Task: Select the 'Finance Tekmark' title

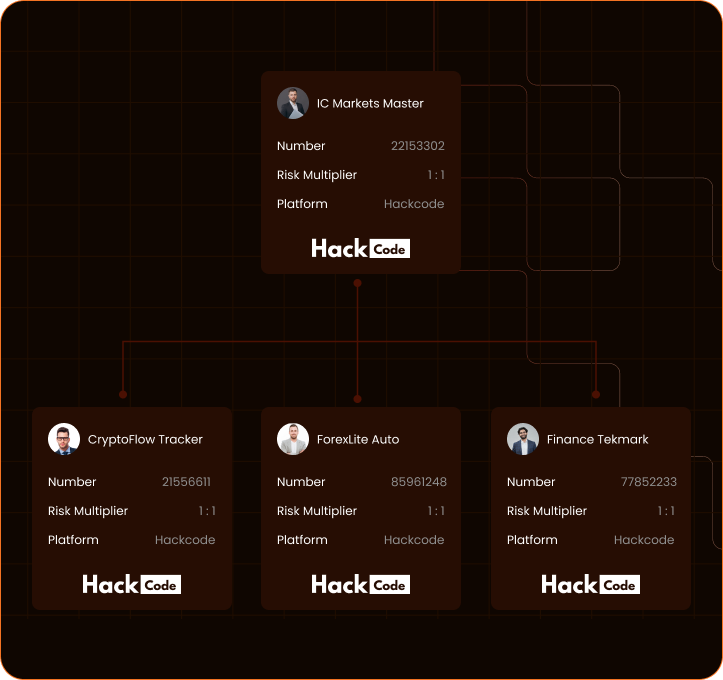Action: [x=598, y=439]
